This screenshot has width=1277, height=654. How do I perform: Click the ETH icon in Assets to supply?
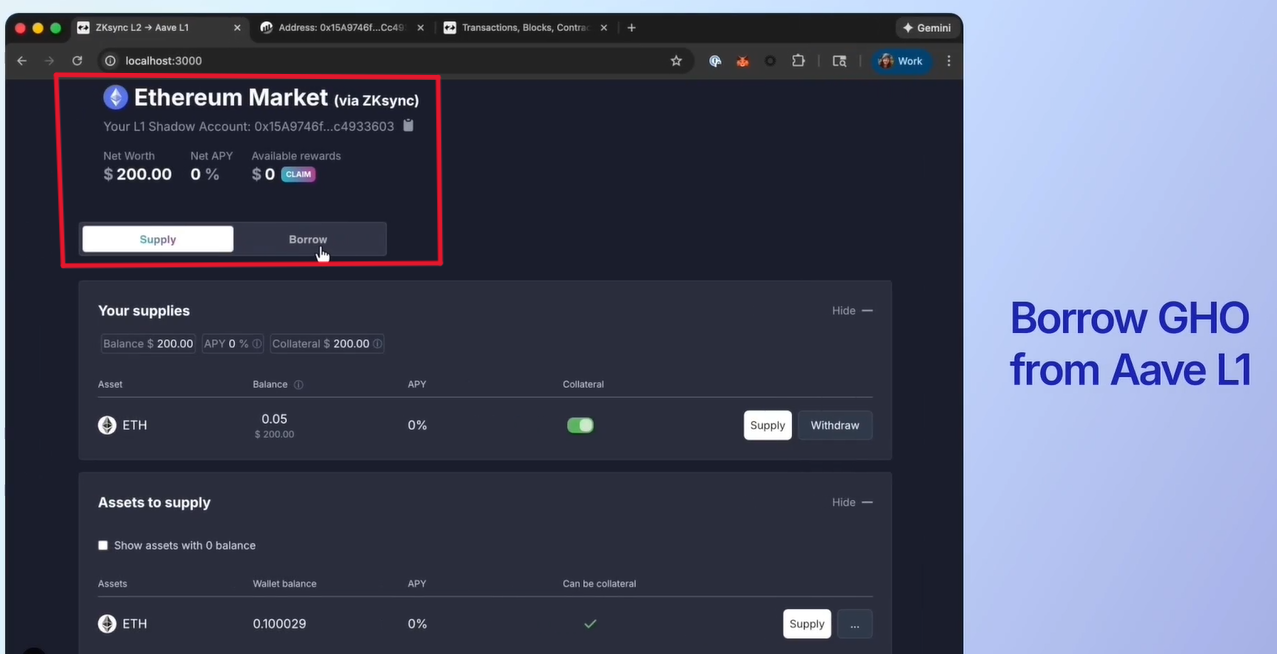107,624
